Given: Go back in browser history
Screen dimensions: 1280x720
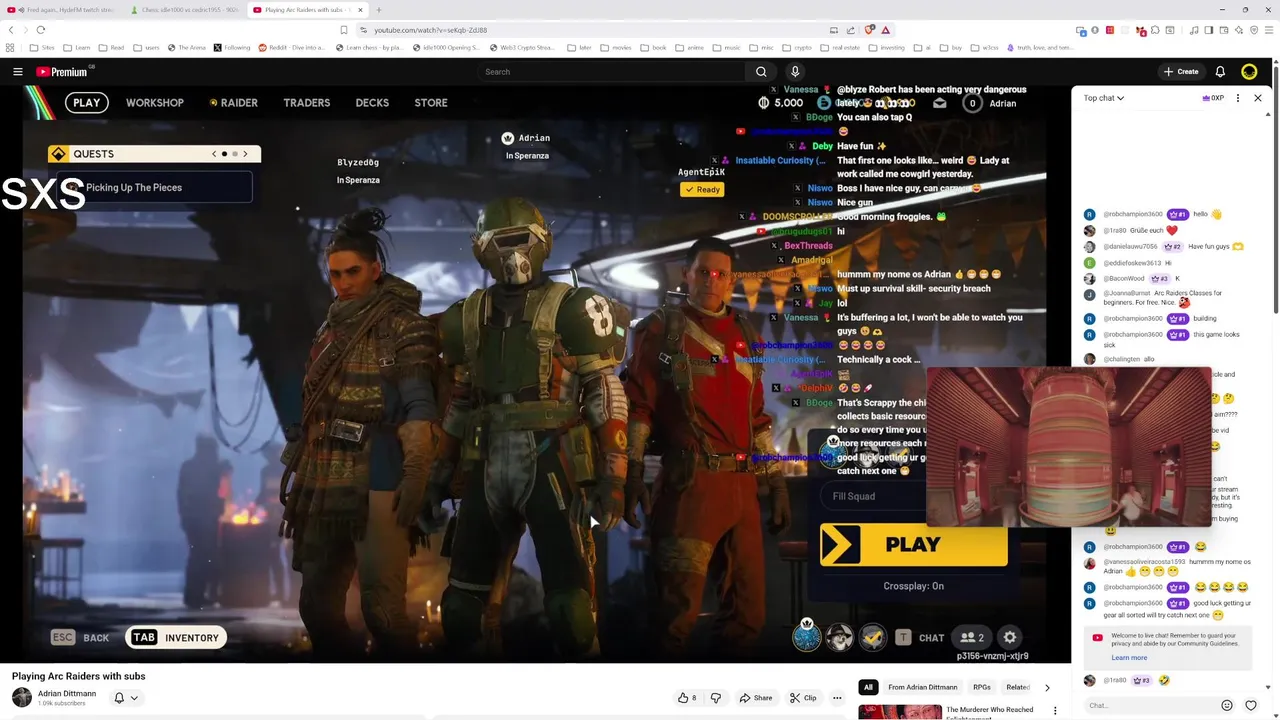Looking at the screenshot, I should coord(11,30).
